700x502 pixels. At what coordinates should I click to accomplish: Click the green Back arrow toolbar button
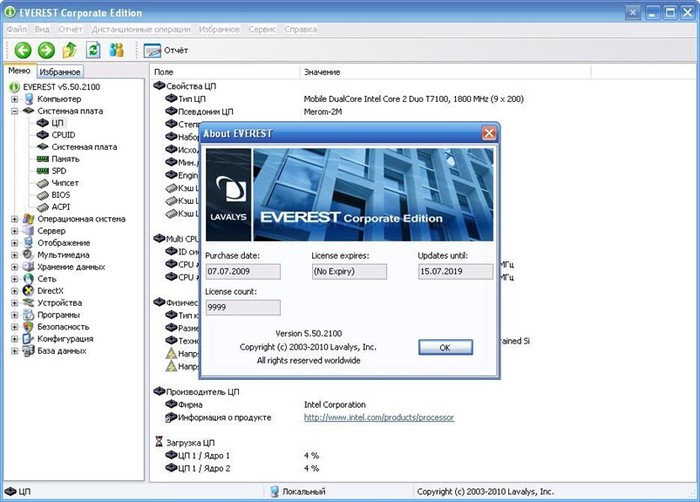tap(23, 50)
